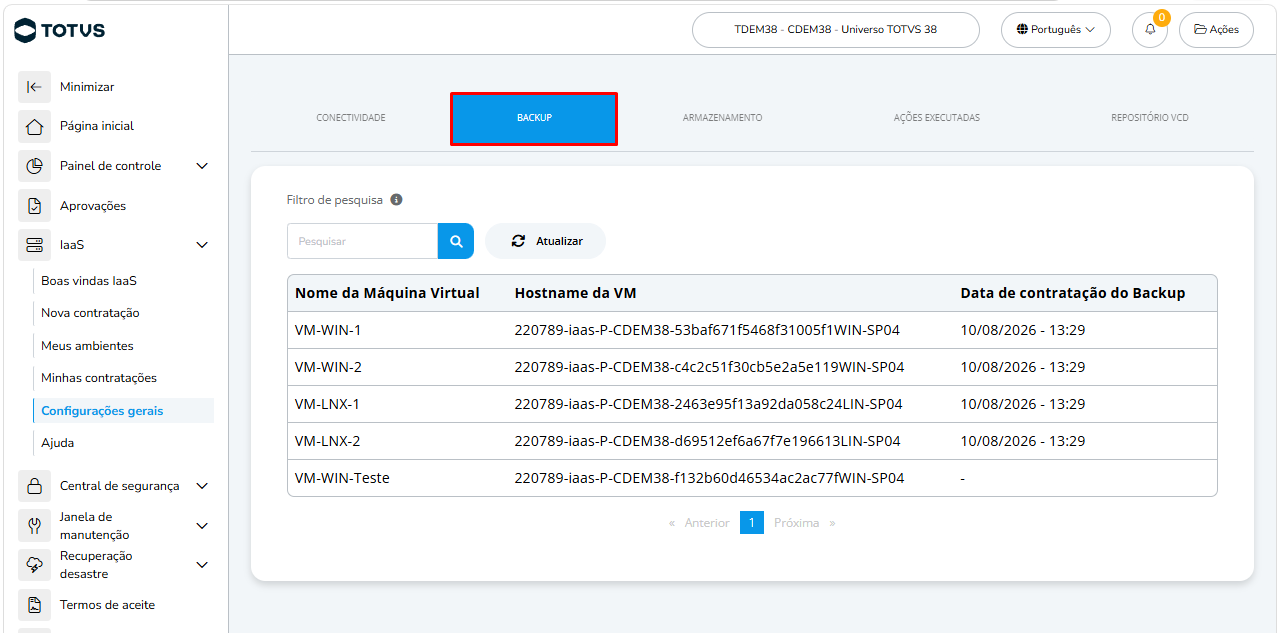Expand the Painel de controle chevron

202,166
